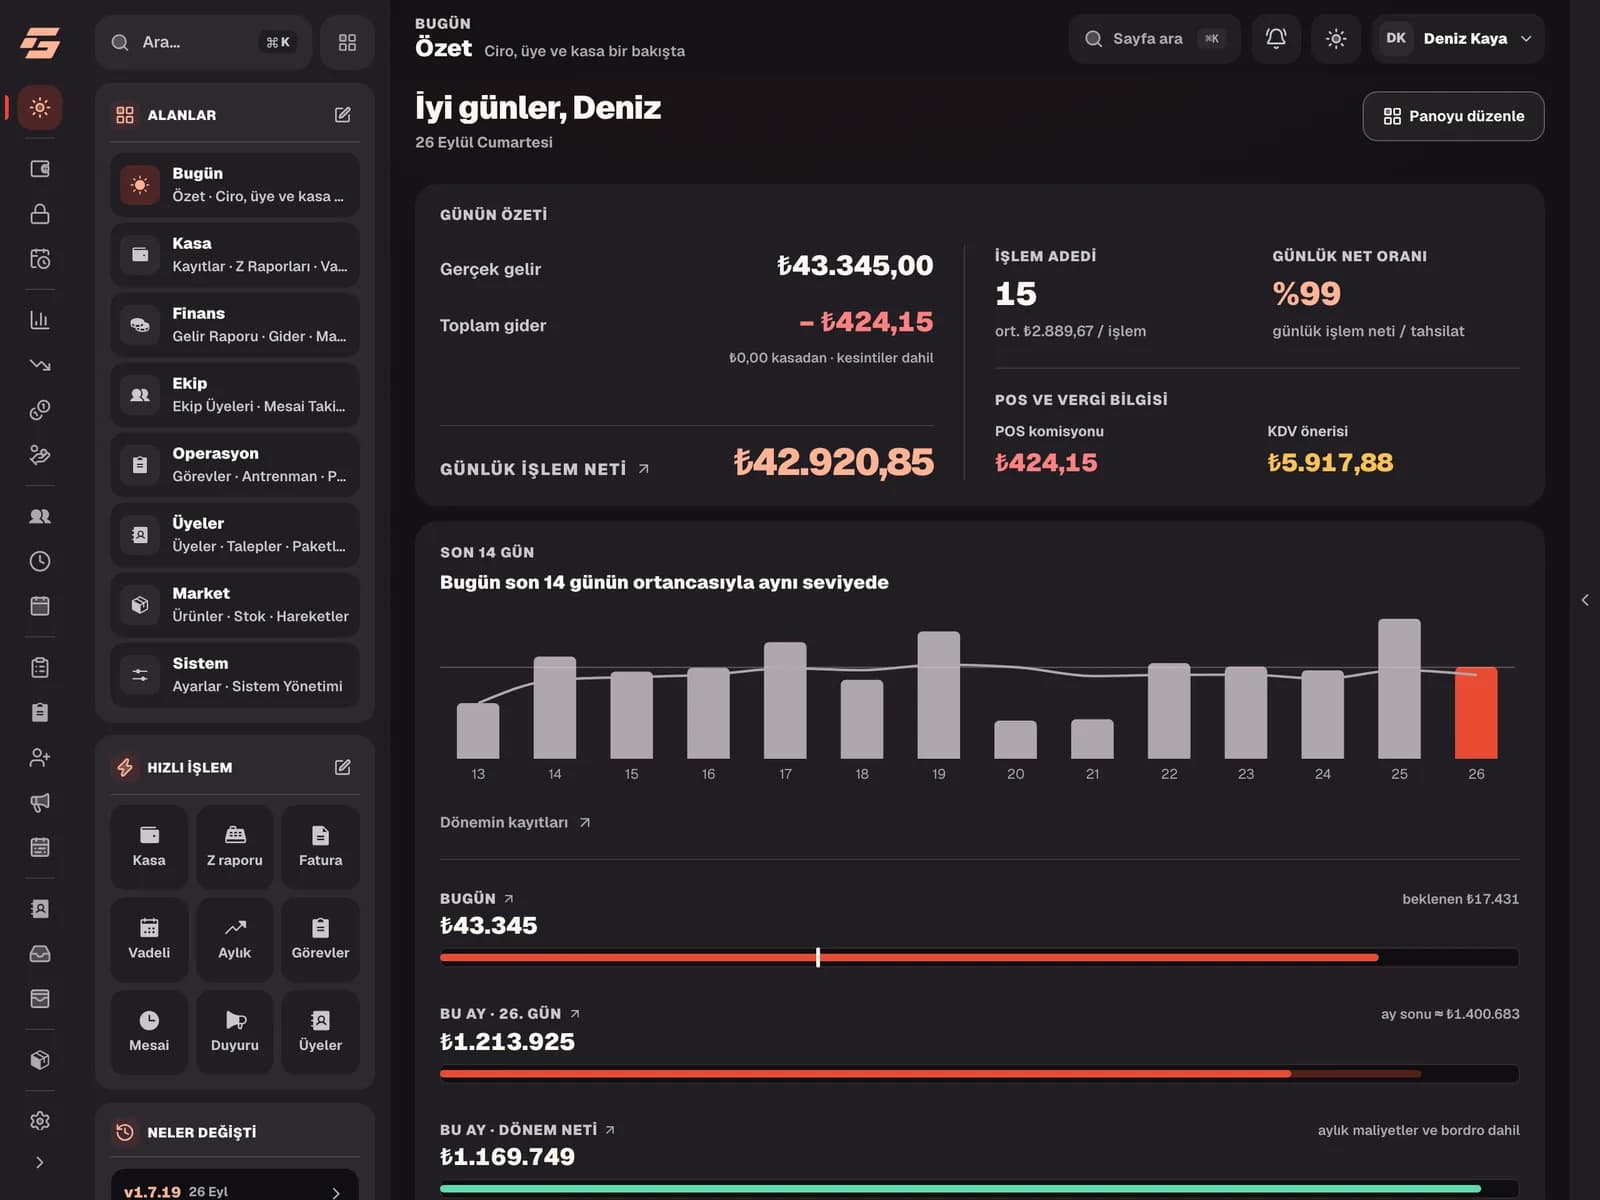This screenshot has width=1600, height=1200.
Task: Select the Bugün area item
Action: tap(235, 185)
